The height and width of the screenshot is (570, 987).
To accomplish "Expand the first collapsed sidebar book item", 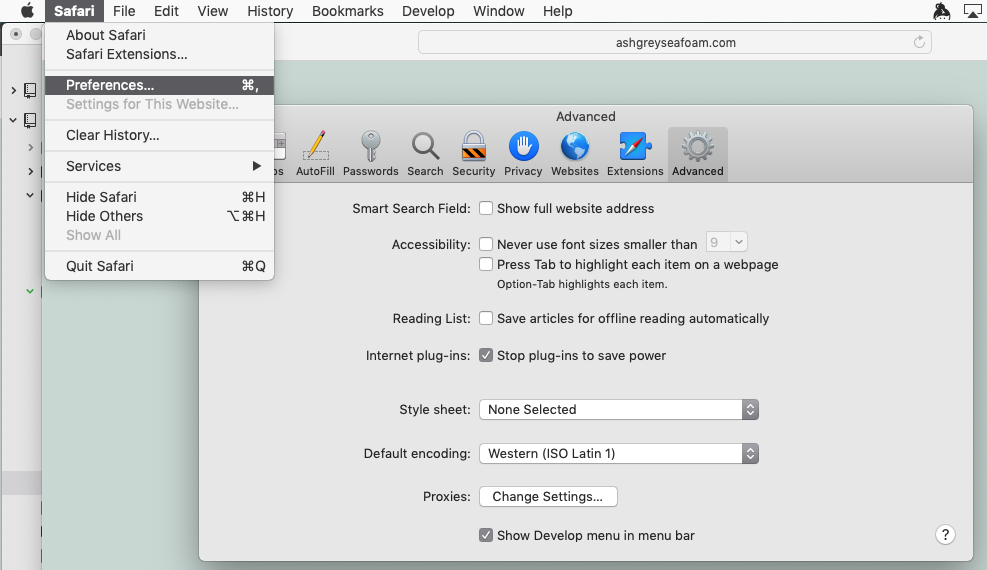I will [13, 91].
